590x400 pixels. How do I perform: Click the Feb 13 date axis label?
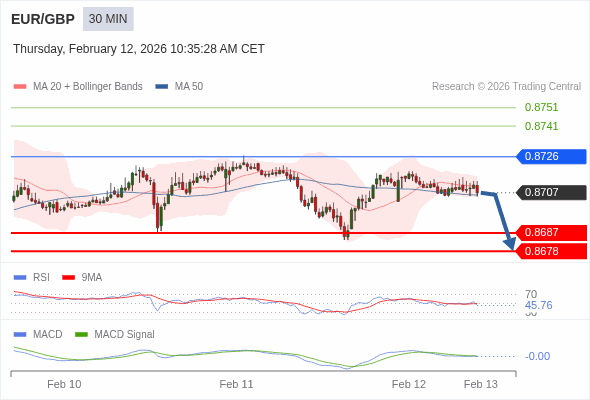(481, 384)
